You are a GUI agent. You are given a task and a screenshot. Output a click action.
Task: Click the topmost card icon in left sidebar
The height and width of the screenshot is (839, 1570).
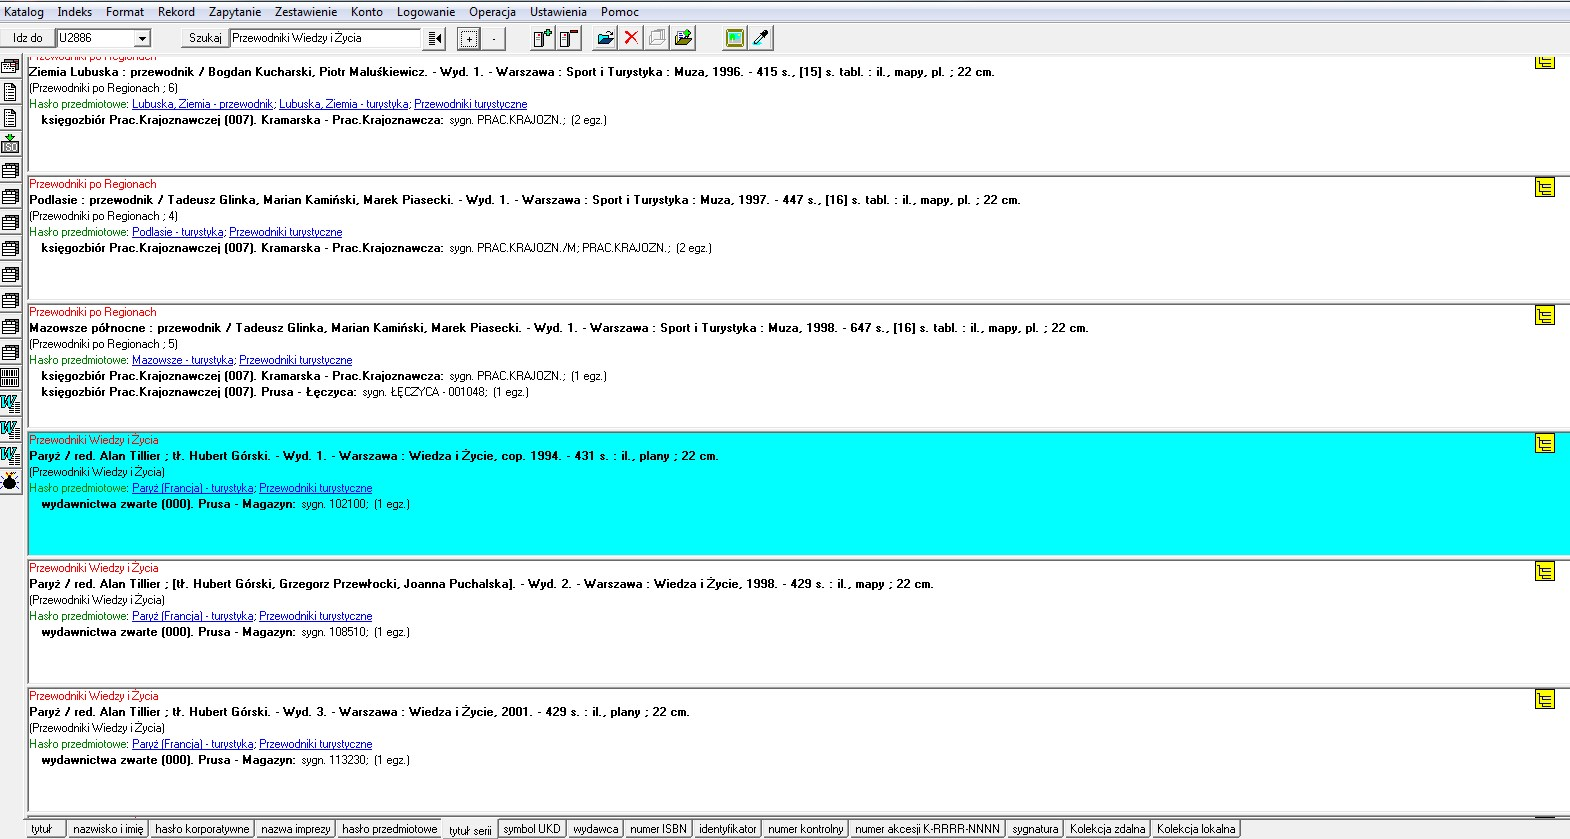[x=10, y=66]
